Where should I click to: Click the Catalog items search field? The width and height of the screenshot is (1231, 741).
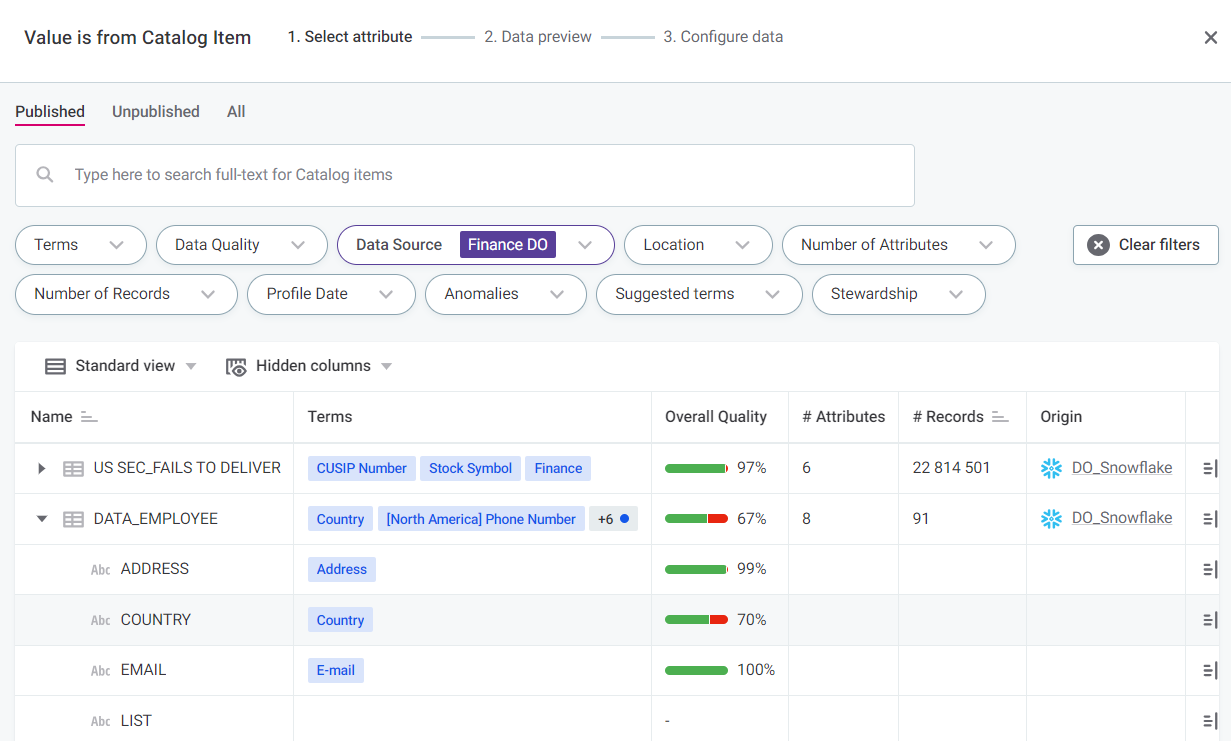pos(480,175)
